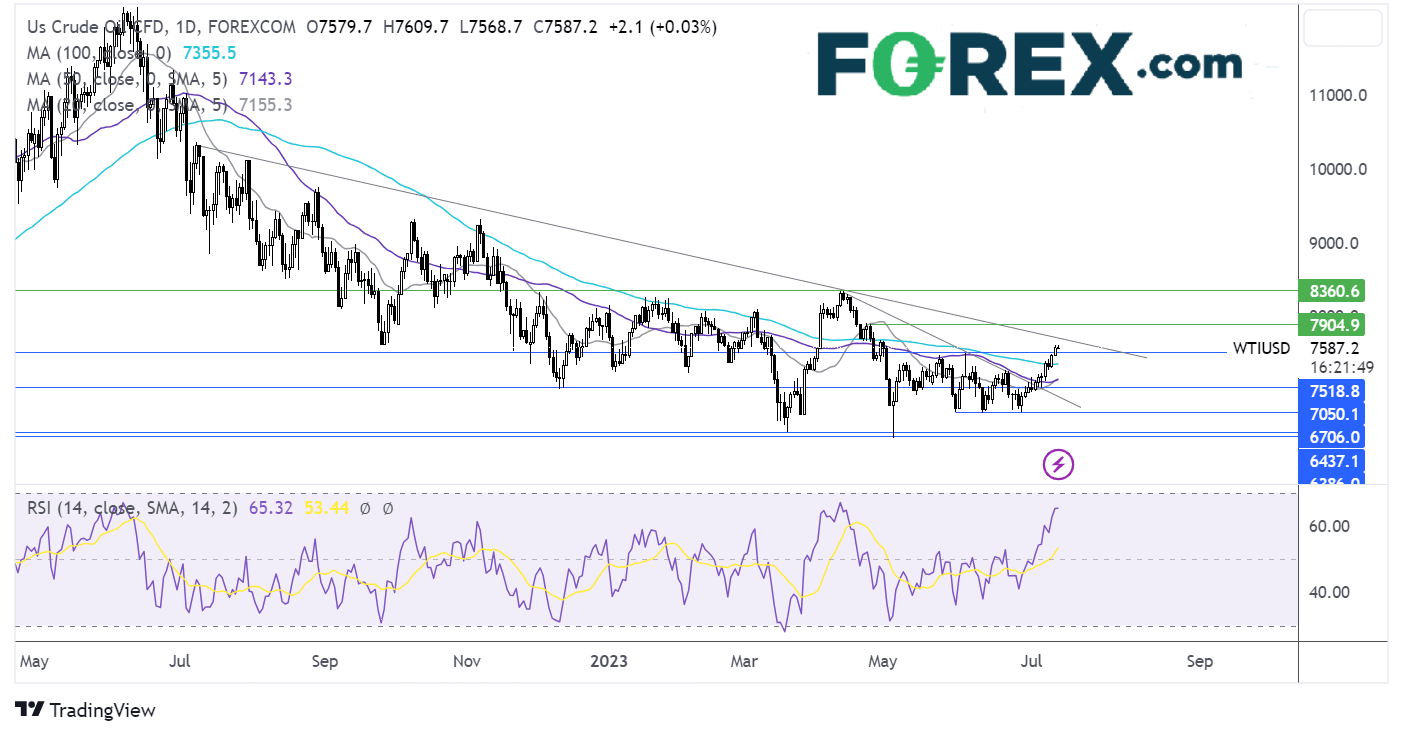
Task: Open the TradingView logo link
Action: [x=86, y=710]
